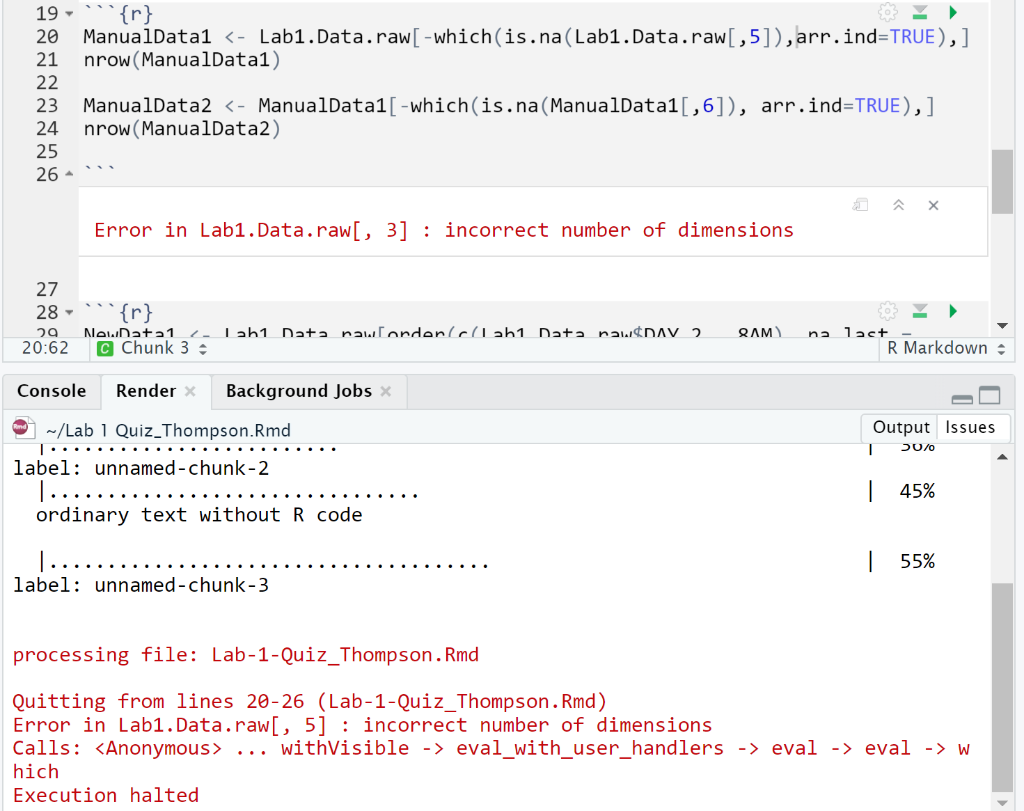The width and height of the screenshot is (1024, 811).
Task: Click editor scroll down arrow
Action: click(x=1002, y=325)
